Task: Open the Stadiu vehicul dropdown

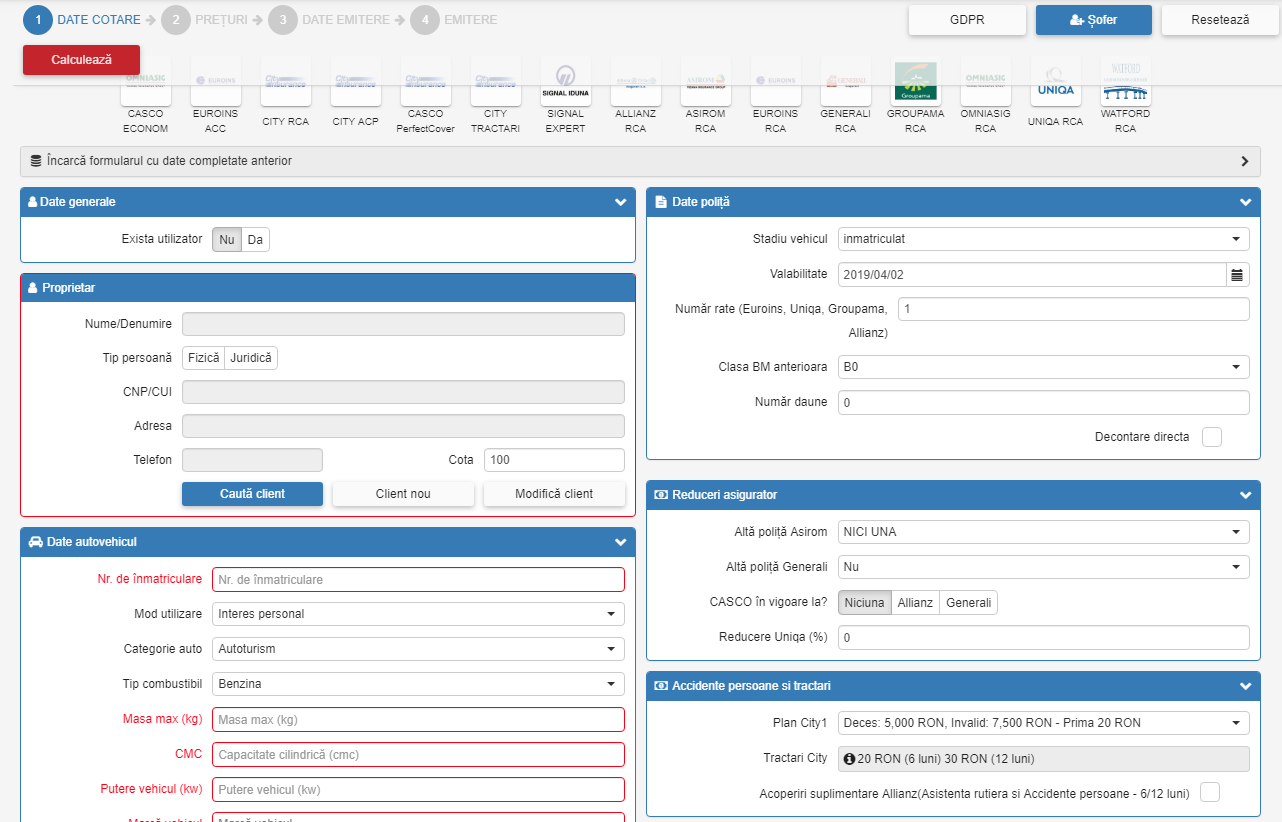Action: pyautogui.click(x=1043, y=239)
